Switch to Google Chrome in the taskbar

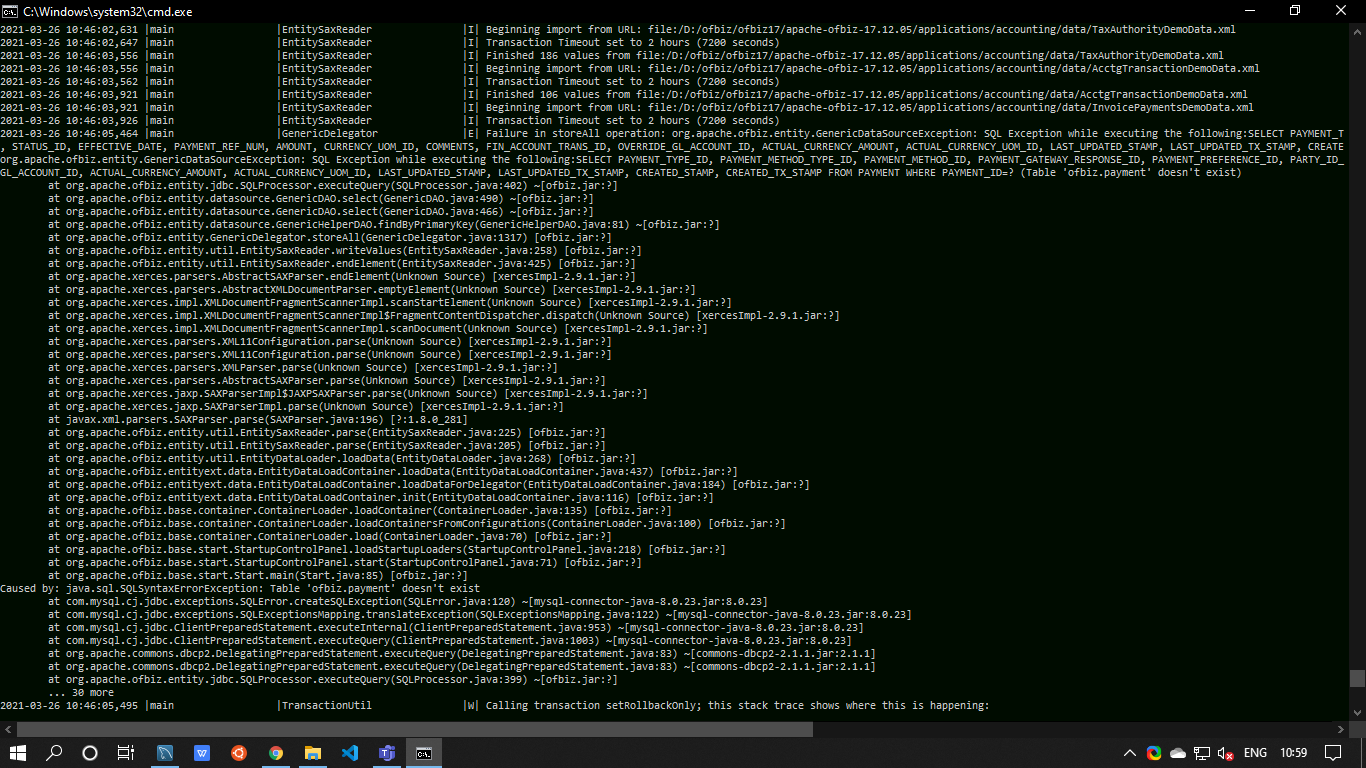coord(275,753)
